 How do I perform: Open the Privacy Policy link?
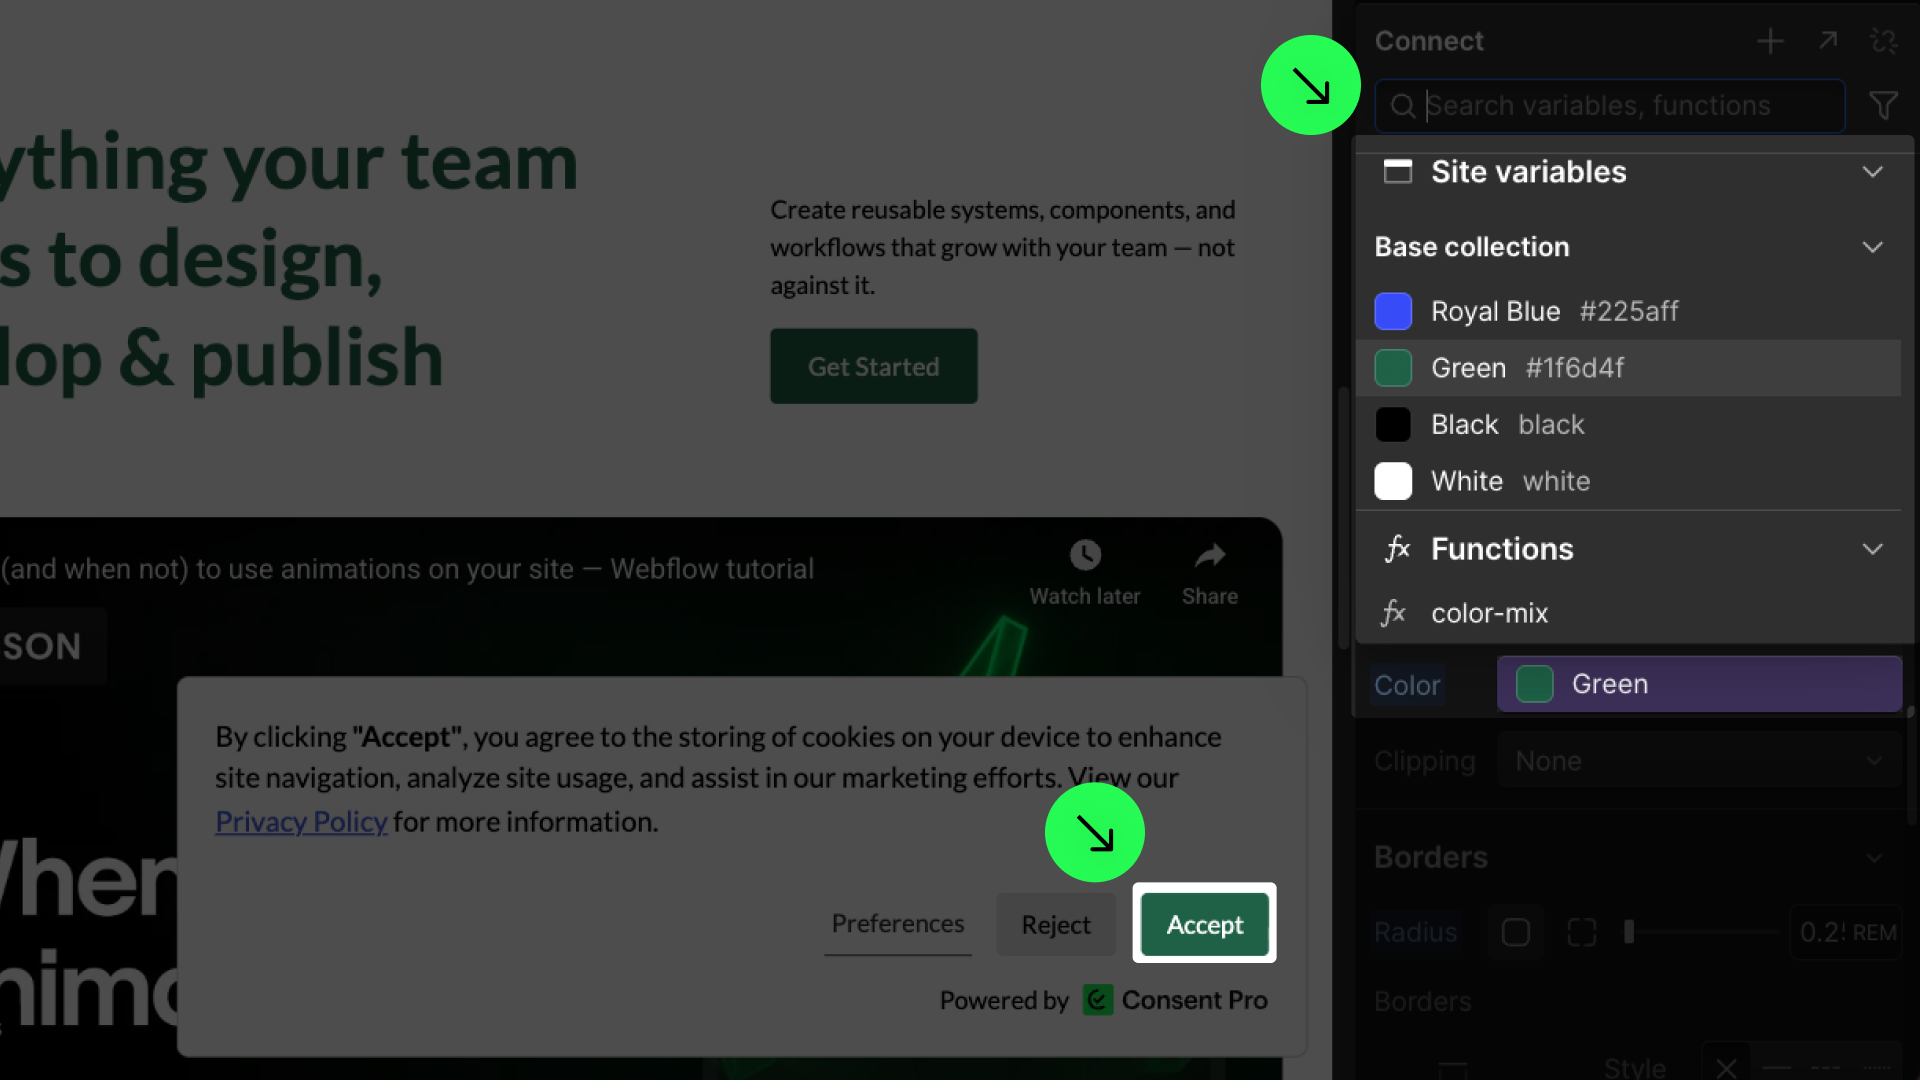click(301, 821)
